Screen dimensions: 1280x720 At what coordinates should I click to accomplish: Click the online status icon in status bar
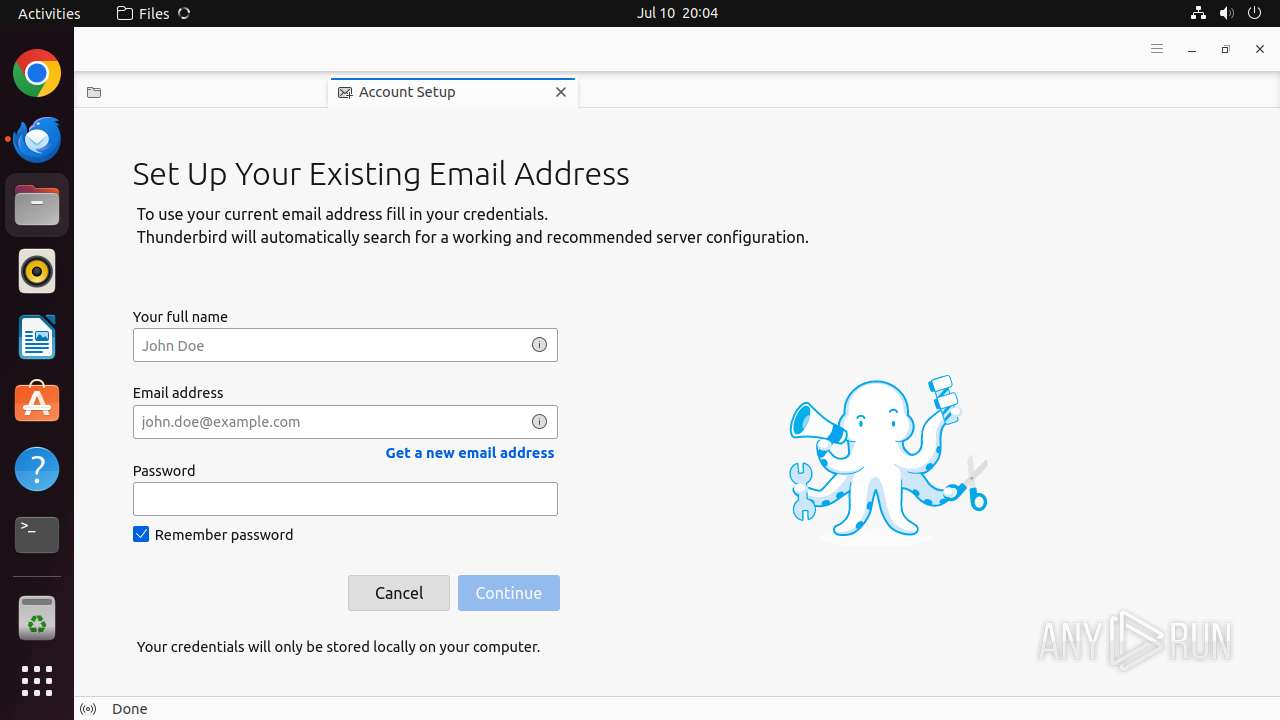pyautogui.click(x=88, y=709)
